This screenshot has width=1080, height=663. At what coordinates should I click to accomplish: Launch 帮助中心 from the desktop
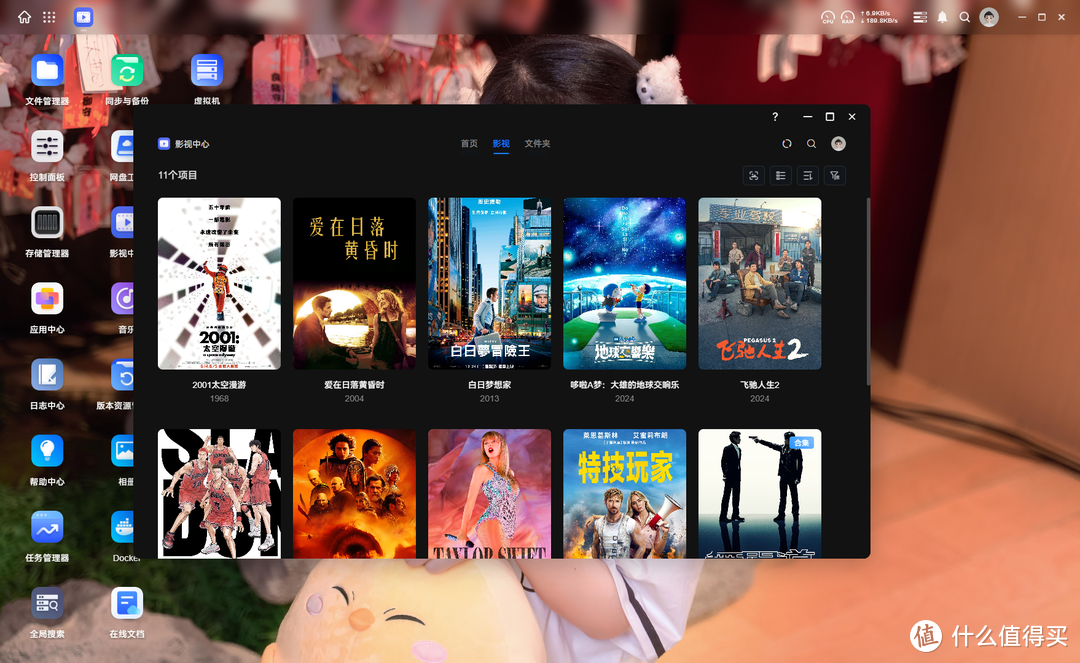47,452
